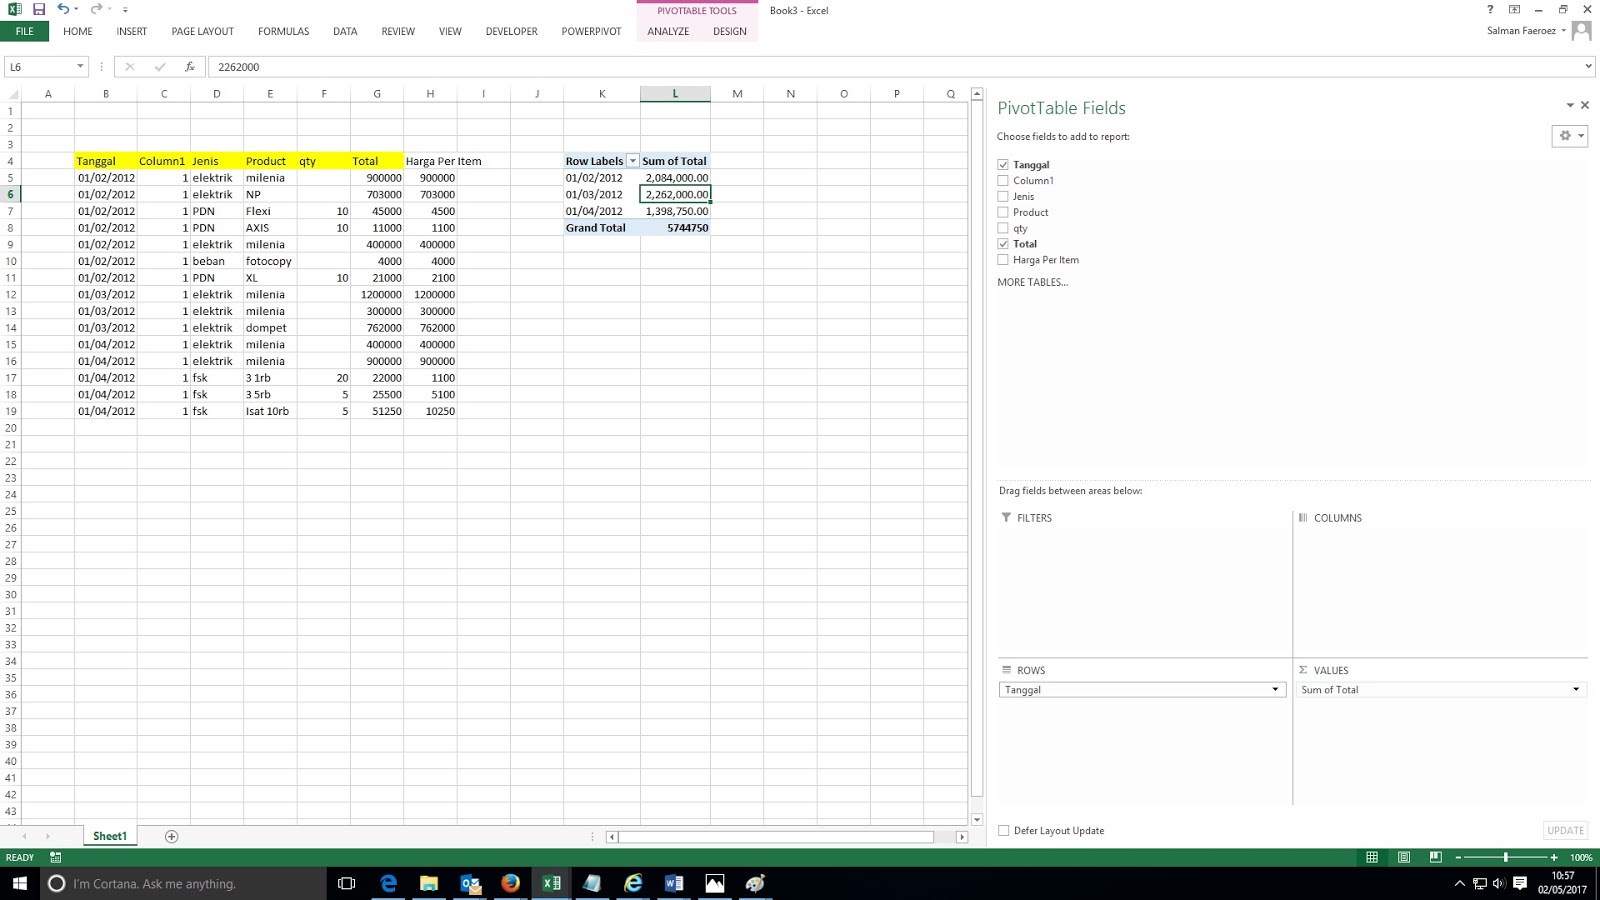Add a new sheet with the plus icon
Viewport: 1600px width, 900px height.
tap(171, 837)
